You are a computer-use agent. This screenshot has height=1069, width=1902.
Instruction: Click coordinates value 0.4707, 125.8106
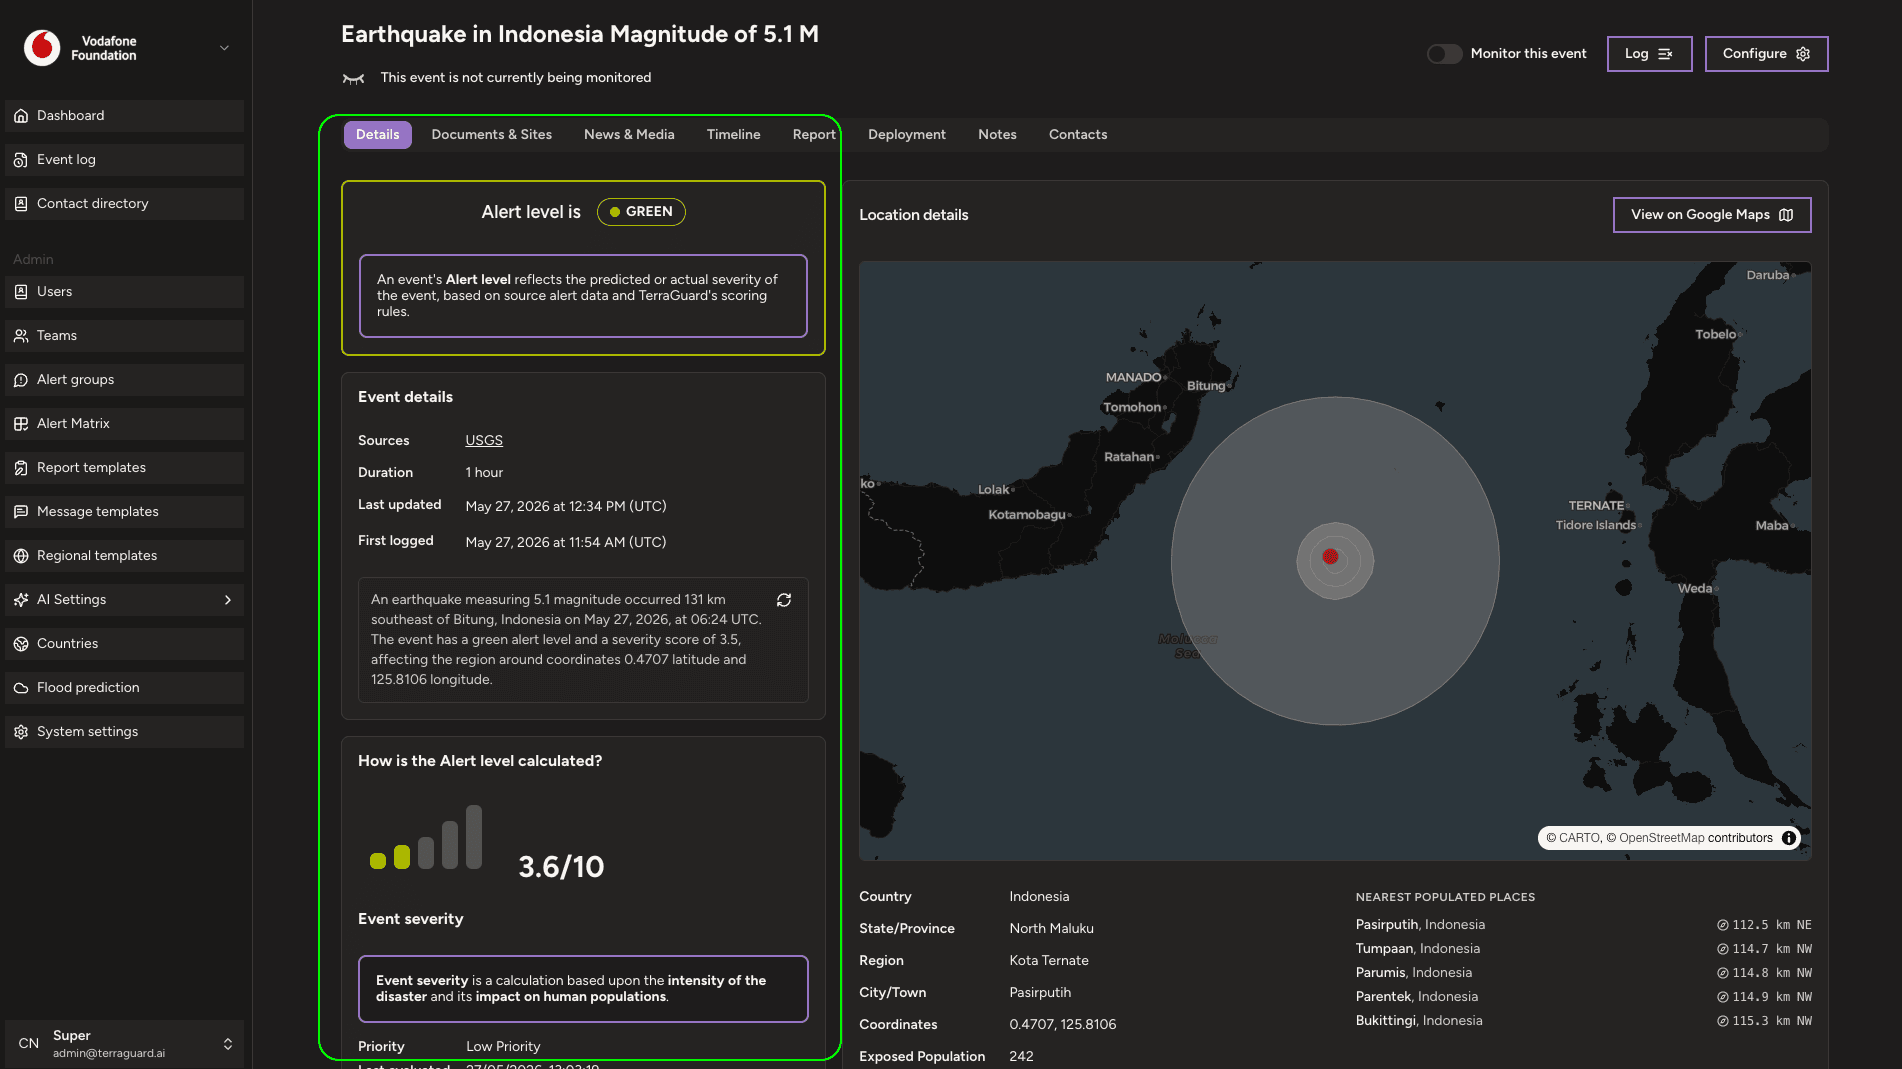pos(1063,1025)
